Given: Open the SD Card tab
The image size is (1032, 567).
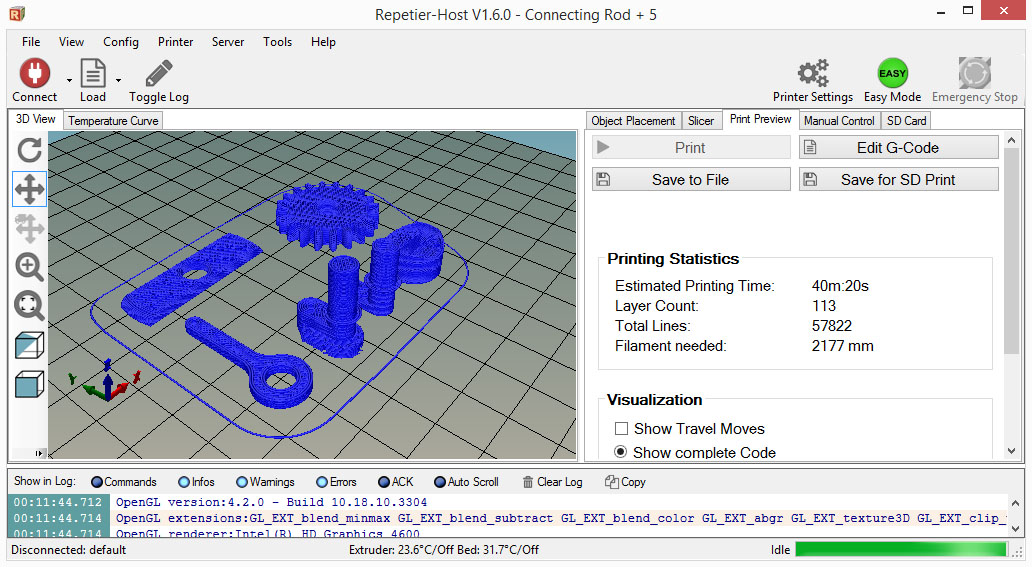Looking at the screenshot, I should 906,121.
